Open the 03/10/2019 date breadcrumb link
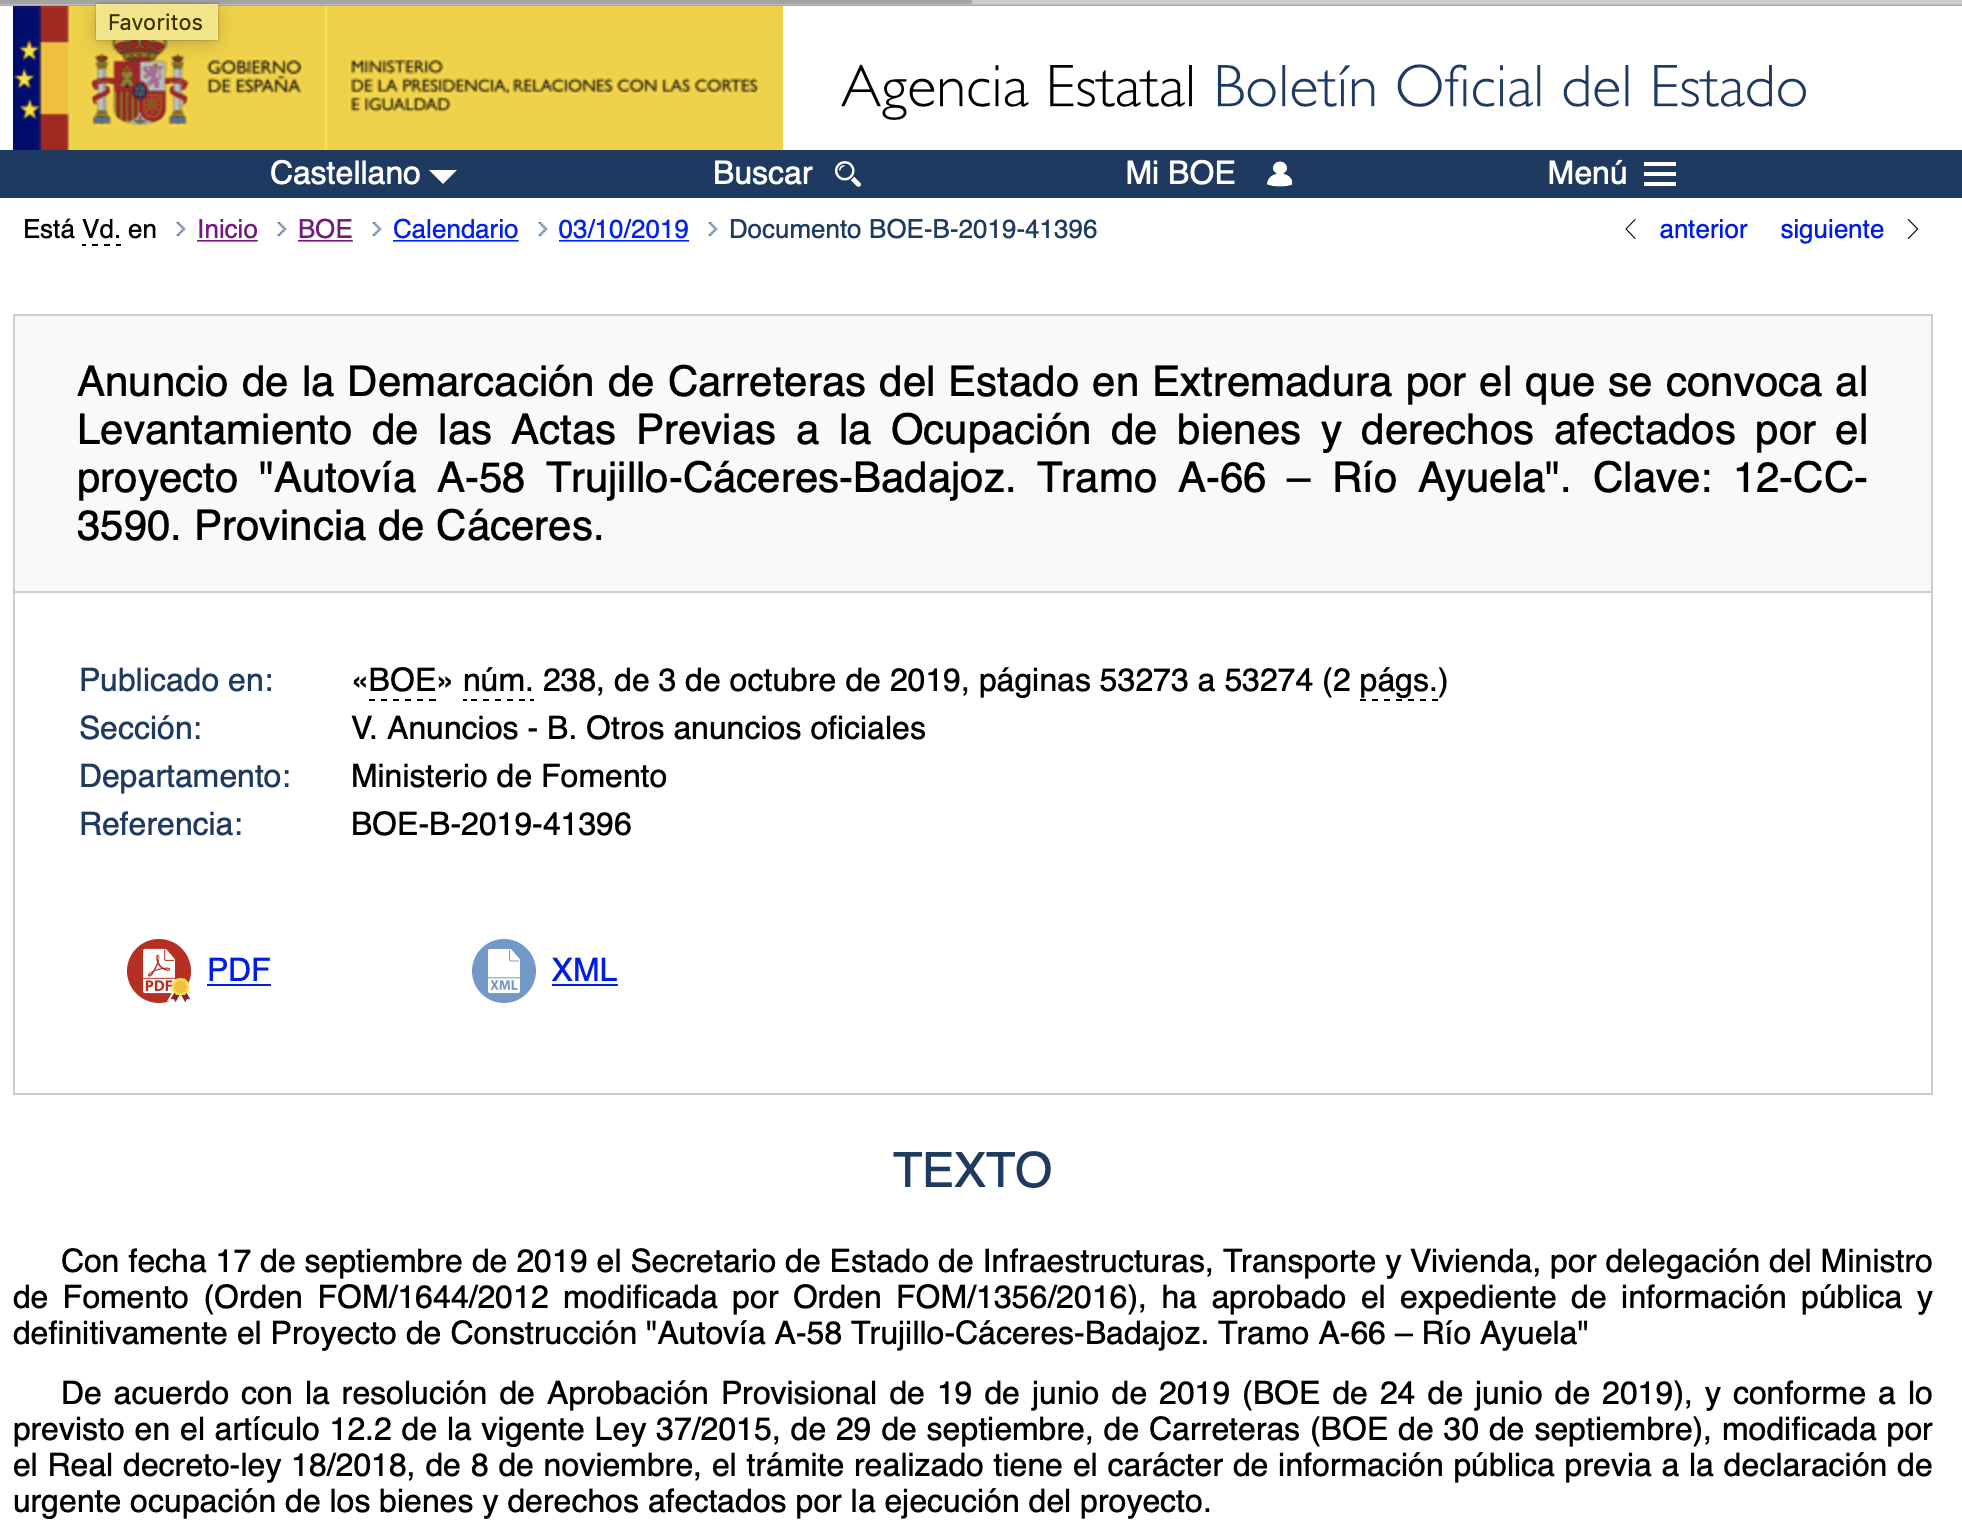Image resolution: width=1962 pixels, height=1530 pixels. click(x=623, y=229)
